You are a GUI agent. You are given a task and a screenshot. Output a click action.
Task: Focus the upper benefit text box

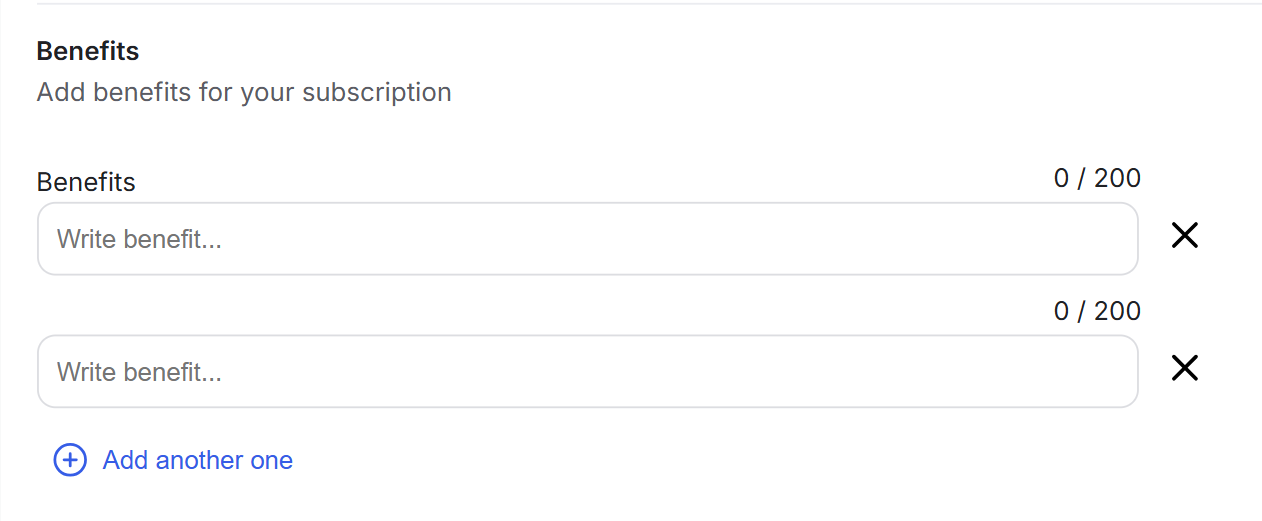(x=587, y=239)
